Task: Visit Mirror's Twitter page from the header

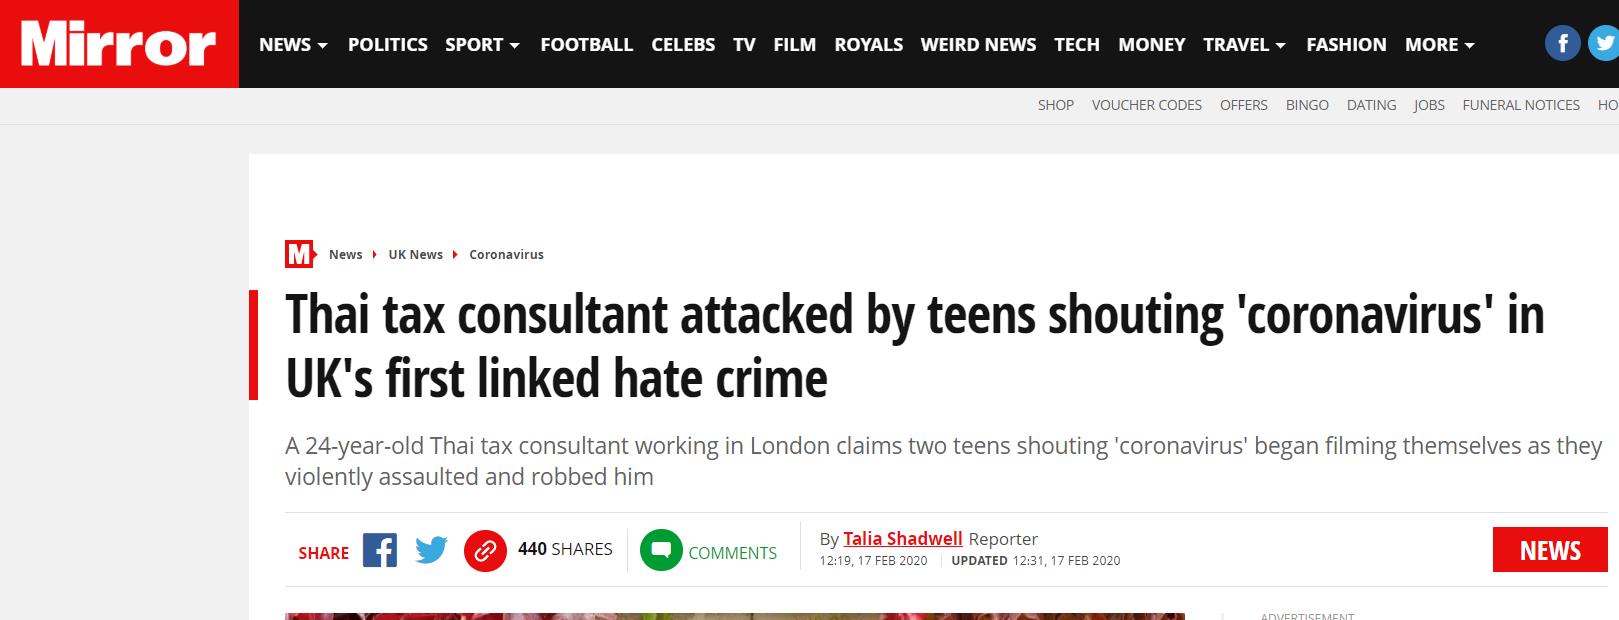Action: point(1604,44)
